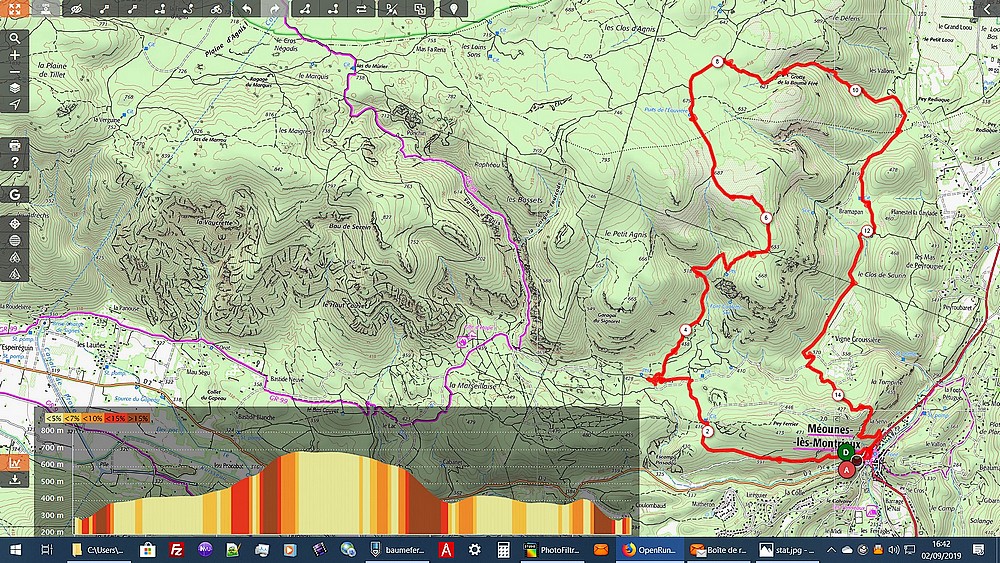
Task: Zoom out with the minus button
Action: click(x=14, y=71)
